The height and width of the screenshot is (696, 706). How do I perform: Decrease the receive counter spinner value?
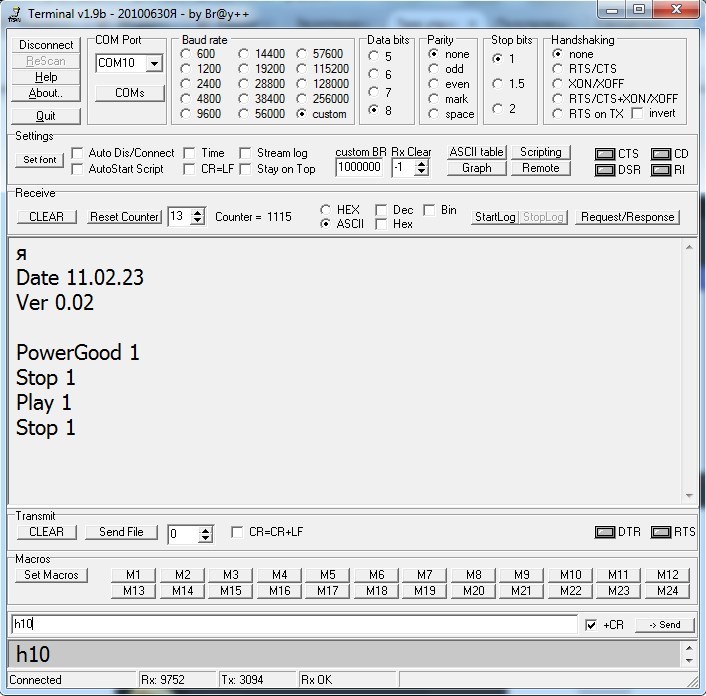tap(197, 221)
